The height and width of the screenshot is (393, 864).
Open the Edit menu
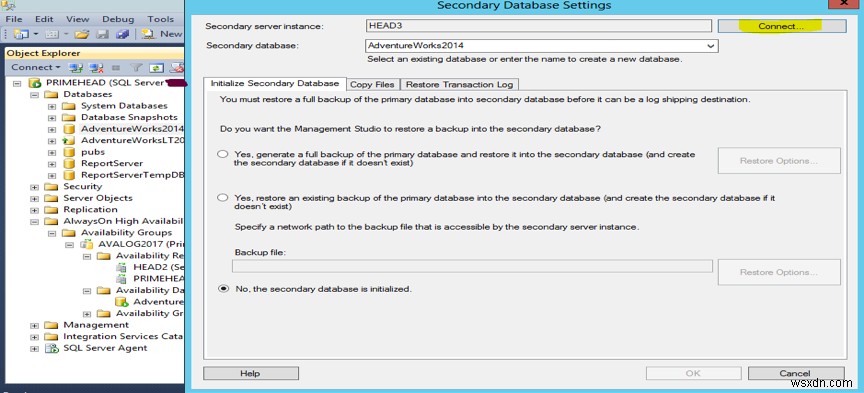coord(44,19)
